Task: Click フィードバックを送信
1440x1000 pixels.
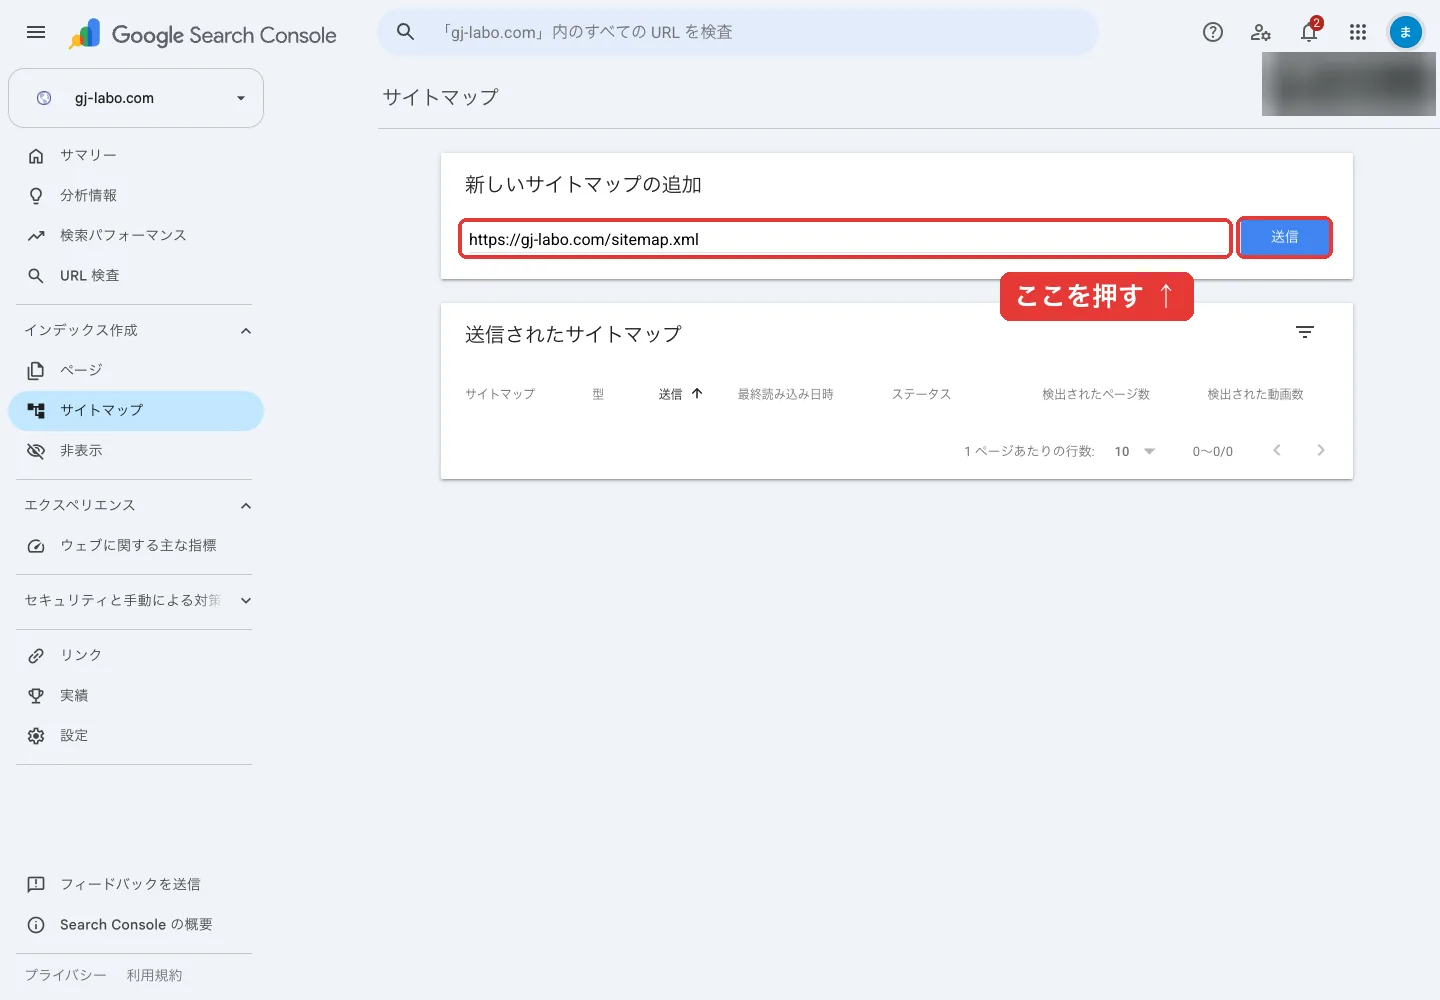Action: 136,884
